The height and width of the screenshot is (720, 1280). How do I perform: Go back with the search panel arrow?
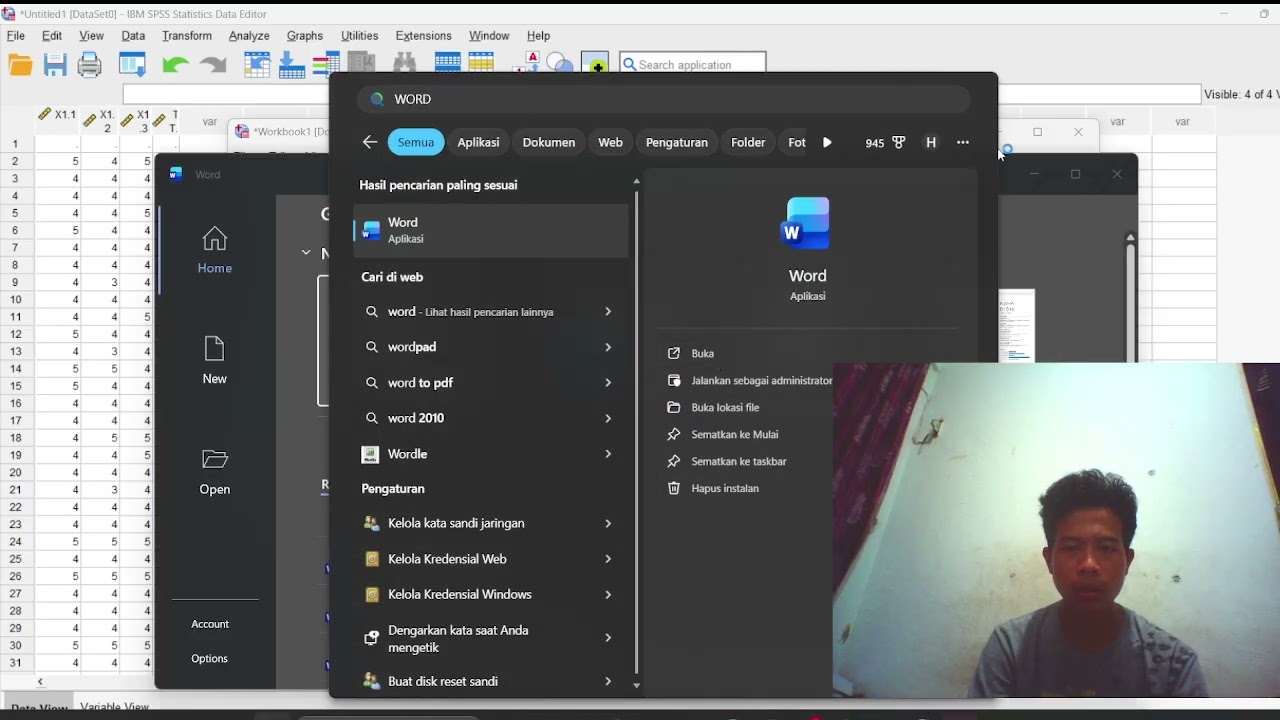point(370,142)
